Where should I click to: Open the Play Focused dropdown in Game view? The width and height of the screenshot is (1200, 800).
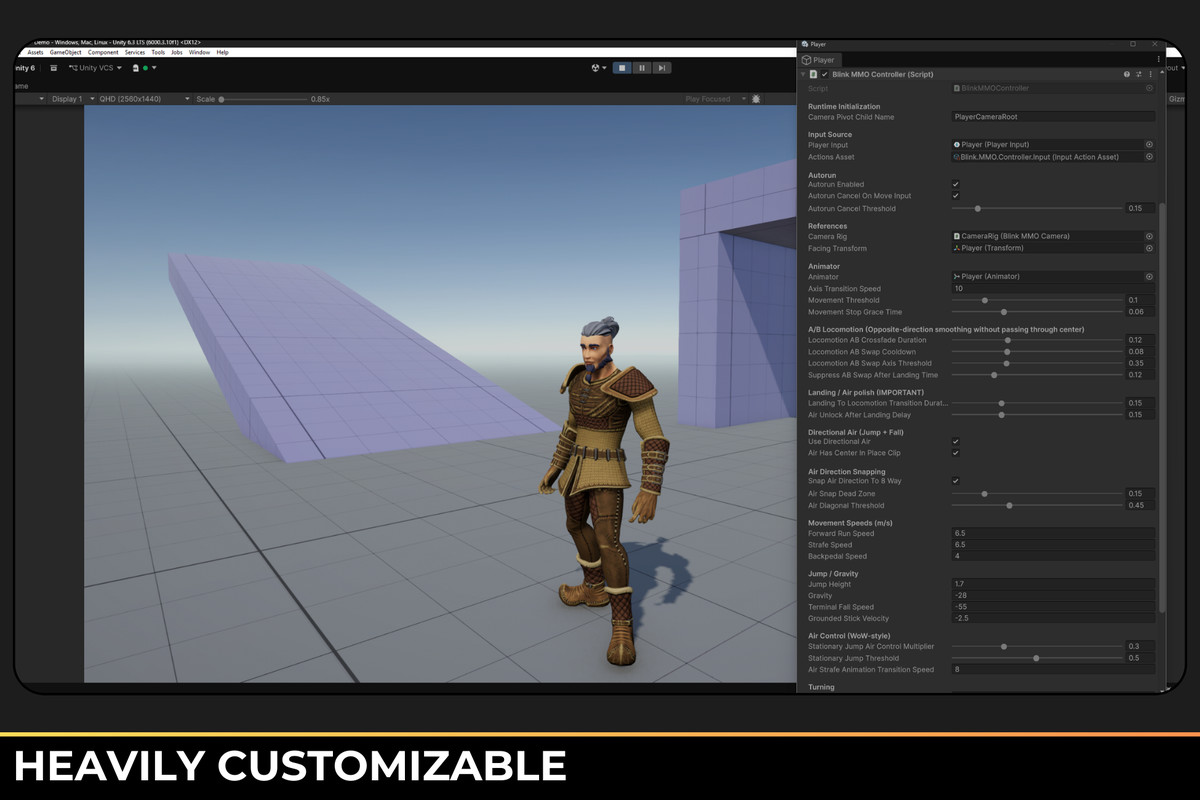[713, 99]
